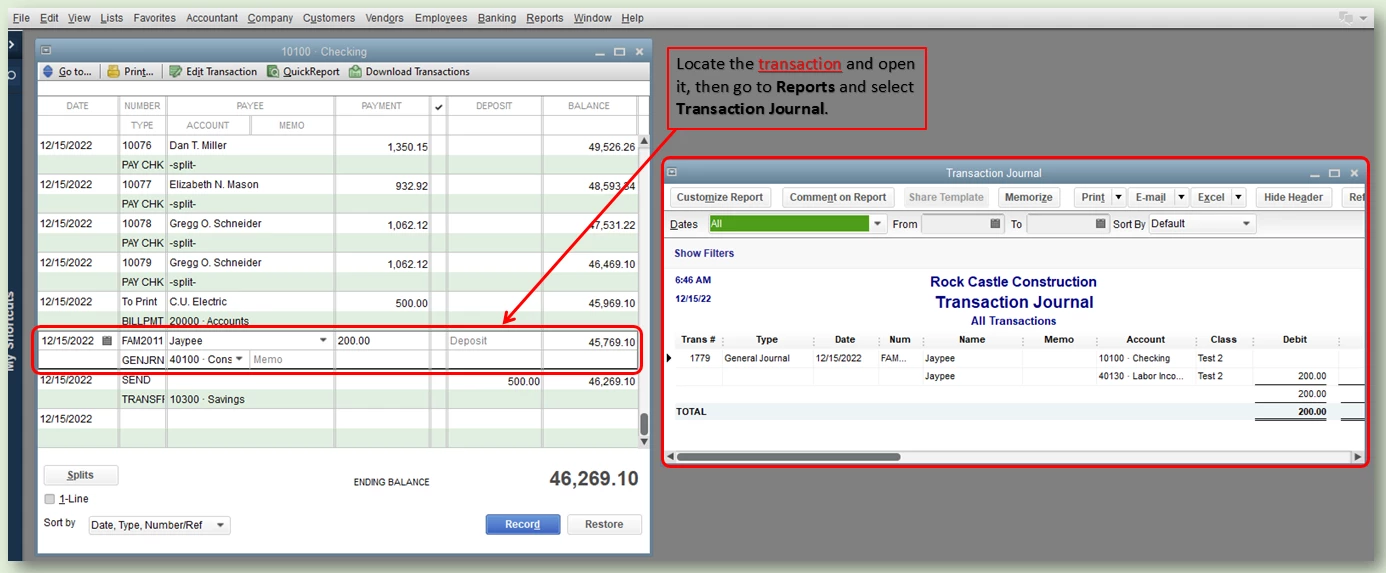Click the Customize Report button

(x=720, y=197)
